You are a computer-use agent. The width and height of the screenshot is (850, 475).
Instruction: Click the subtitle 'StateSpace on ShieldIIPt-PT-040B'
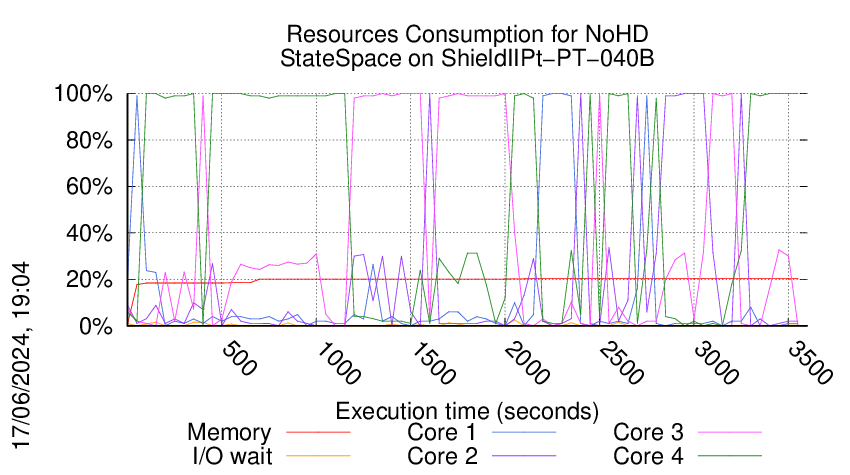point(467,58)
